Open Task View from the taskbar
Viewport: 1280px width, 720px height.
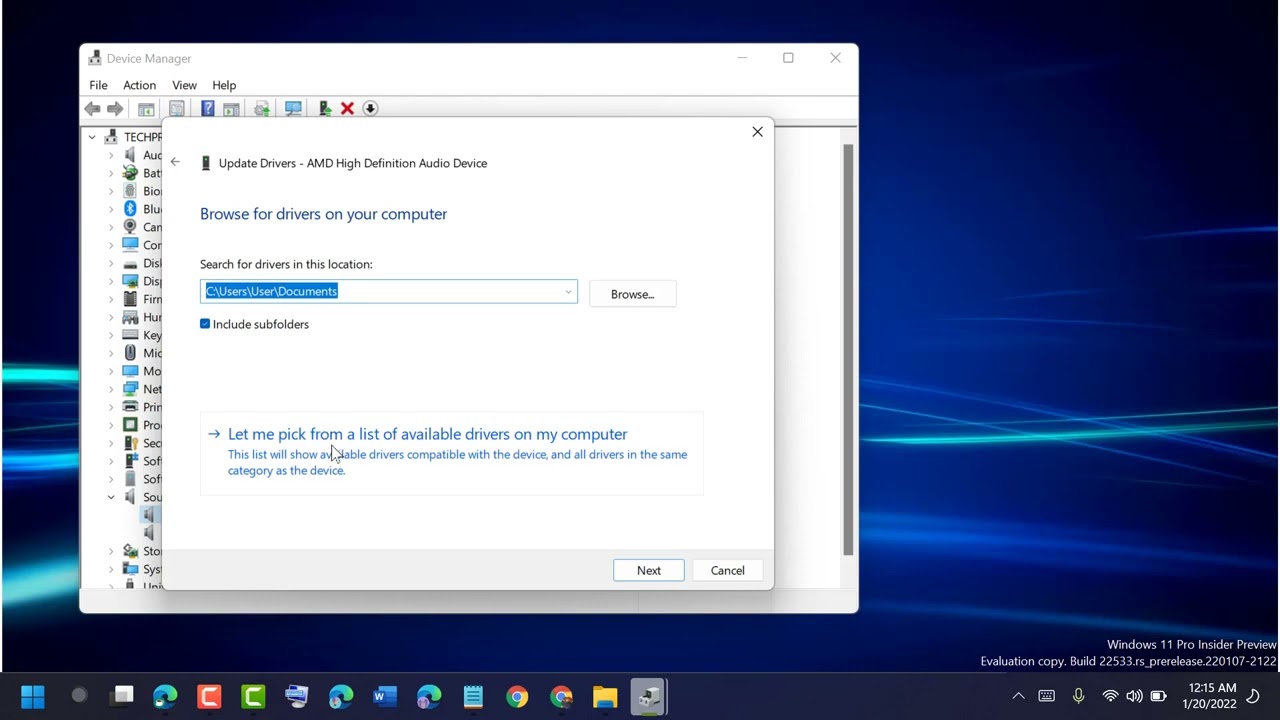click(x=122, y=696)
